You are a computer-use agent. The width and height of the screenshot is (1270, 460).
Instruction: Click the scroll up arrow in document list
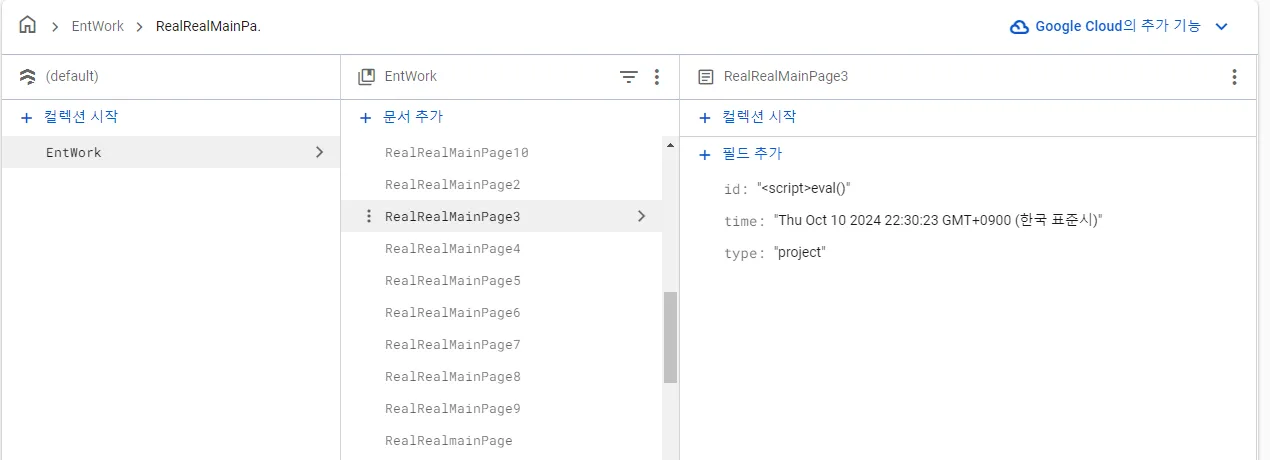pyautogui.click(x=670, y=145)
